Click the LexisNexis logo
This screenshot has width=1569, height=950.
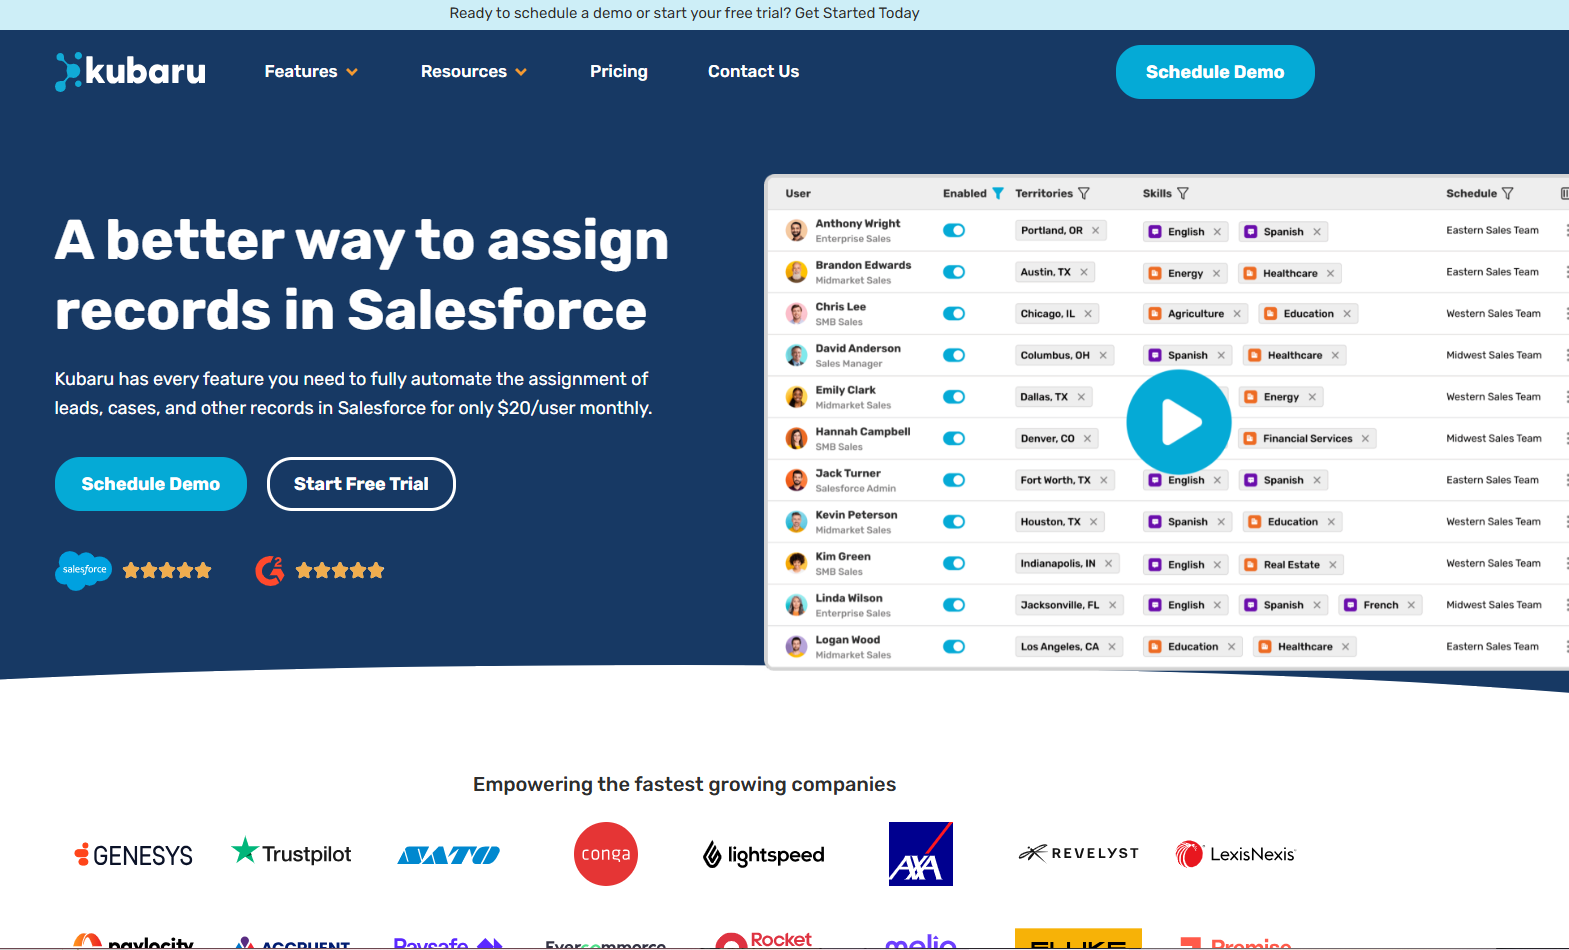click(x=1236, y=854)
